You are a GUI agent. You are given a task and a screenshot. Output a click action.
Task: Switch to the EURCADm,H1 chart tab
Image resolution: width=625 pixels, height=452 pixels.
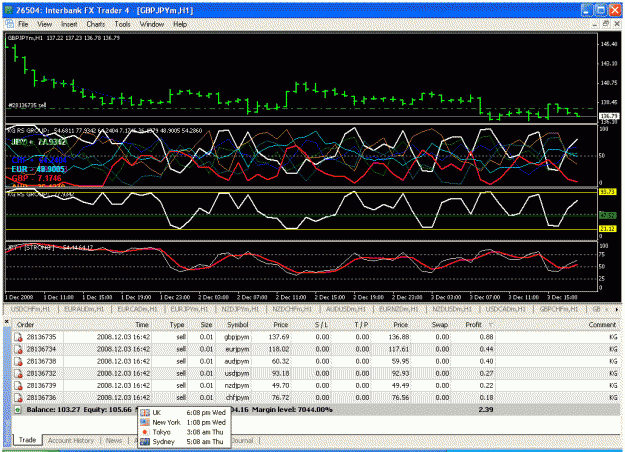(x=137, y=309)
